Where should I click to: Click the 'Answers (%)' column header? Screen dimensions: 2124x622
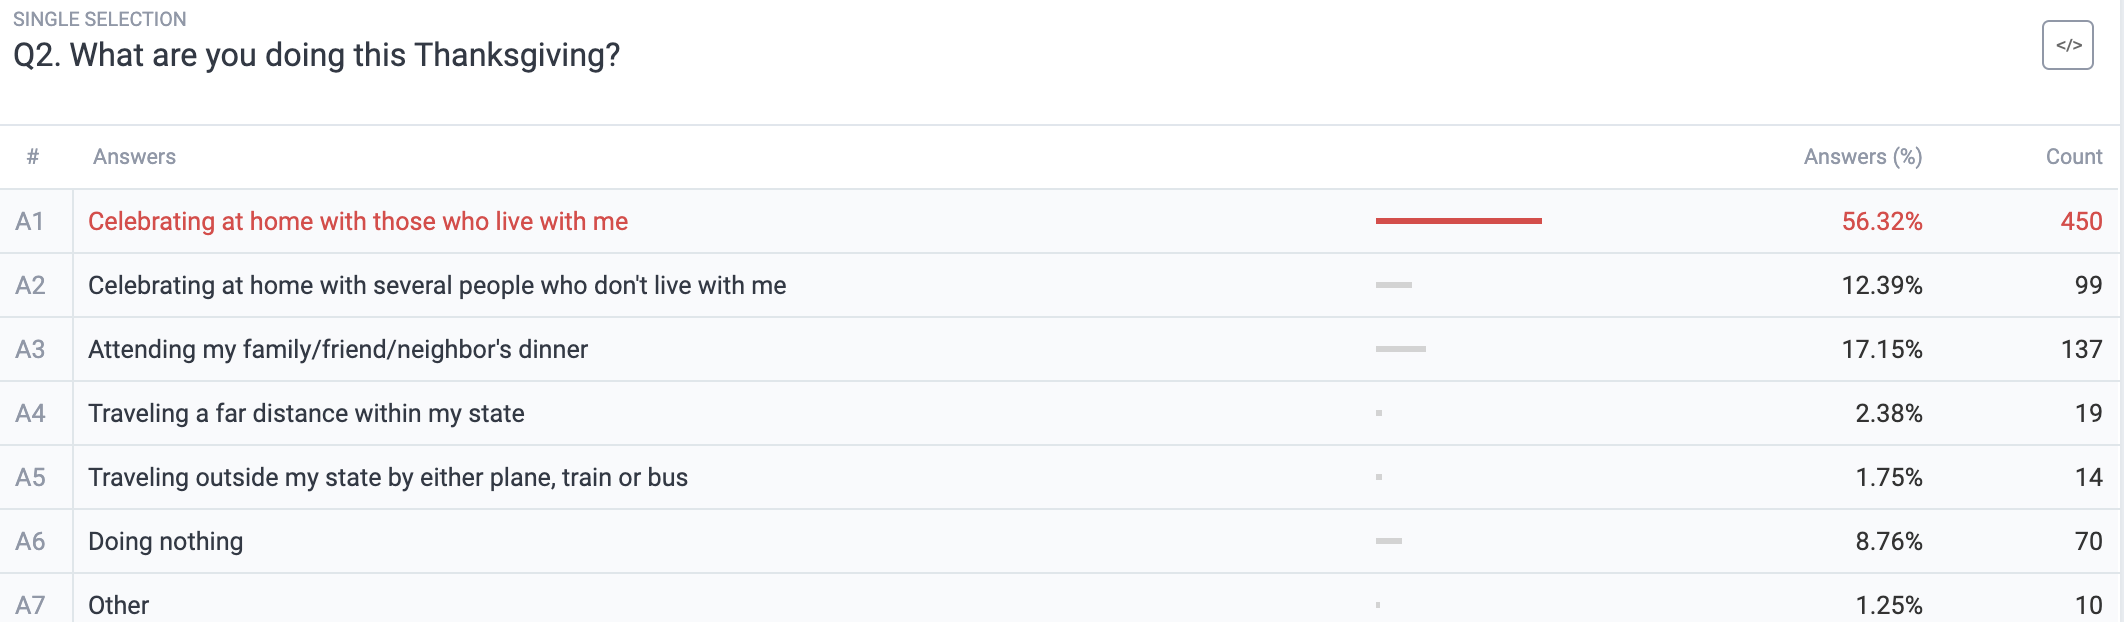click(1862, 157)
